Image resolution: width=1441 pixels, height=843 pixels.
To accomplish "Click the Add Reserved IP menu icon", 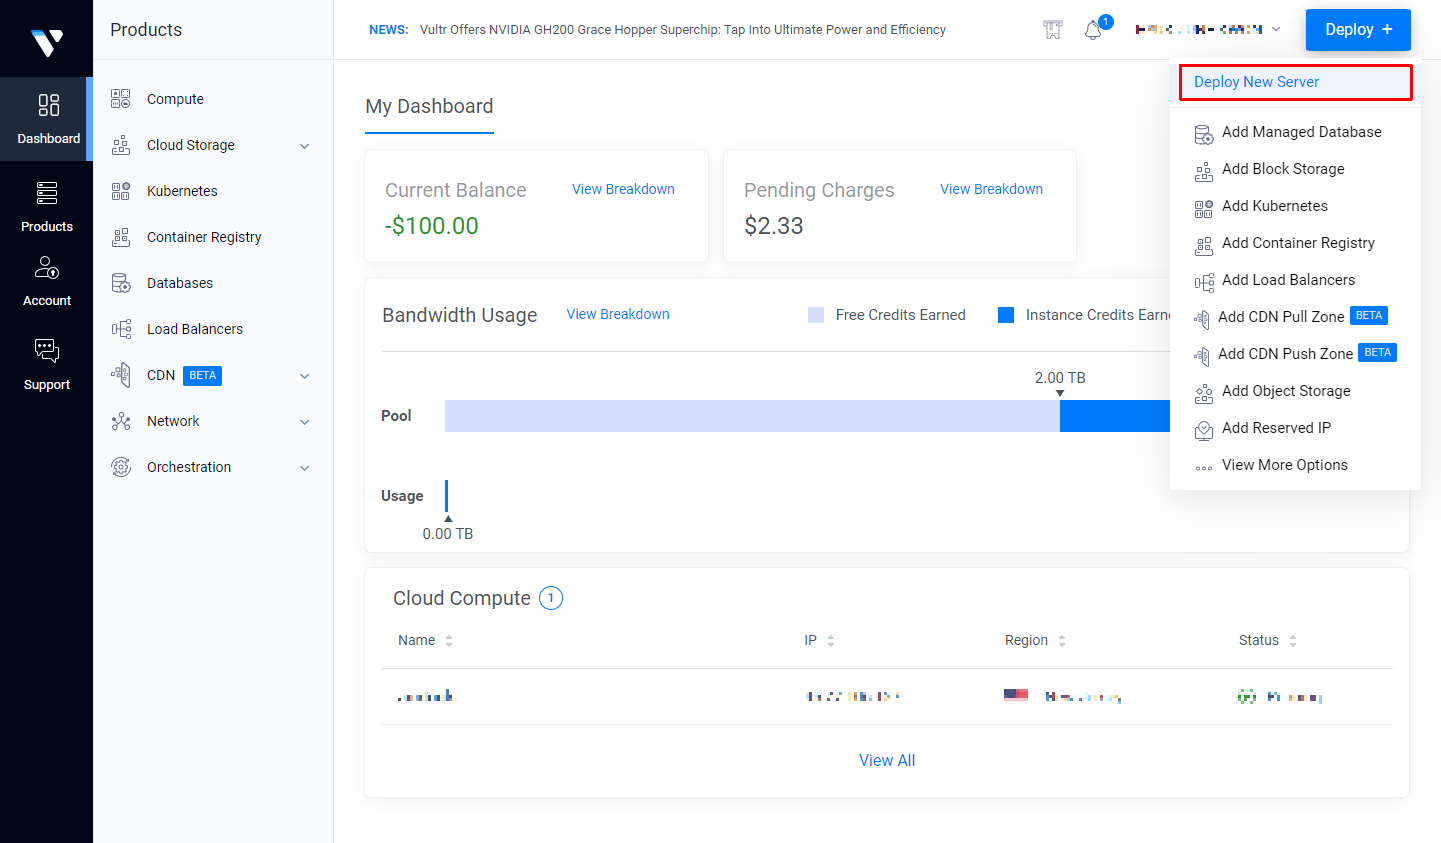I will tap(1204, 430).
